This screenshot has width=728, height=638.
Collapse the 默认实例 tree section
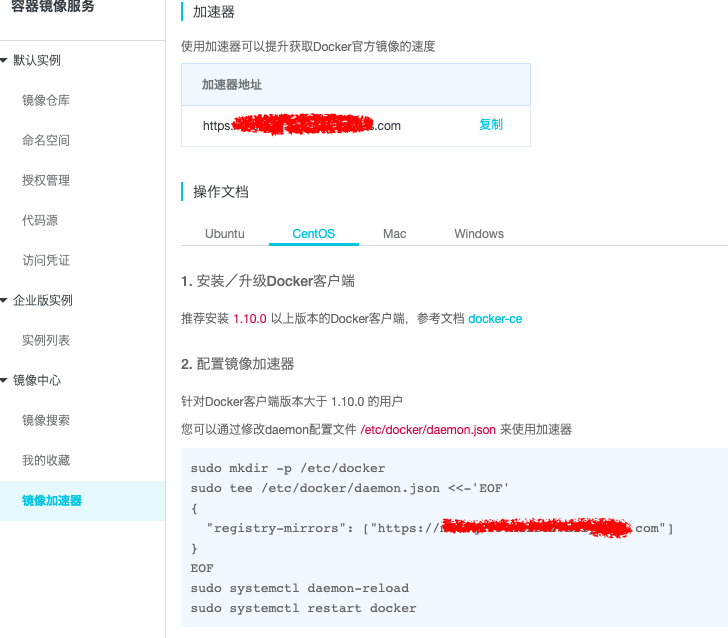(x=36, y=60)
